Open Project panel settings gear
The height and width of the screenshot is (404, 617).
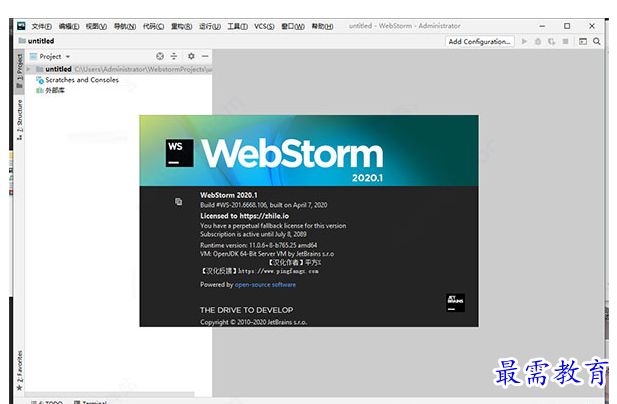tap(191, 56)
